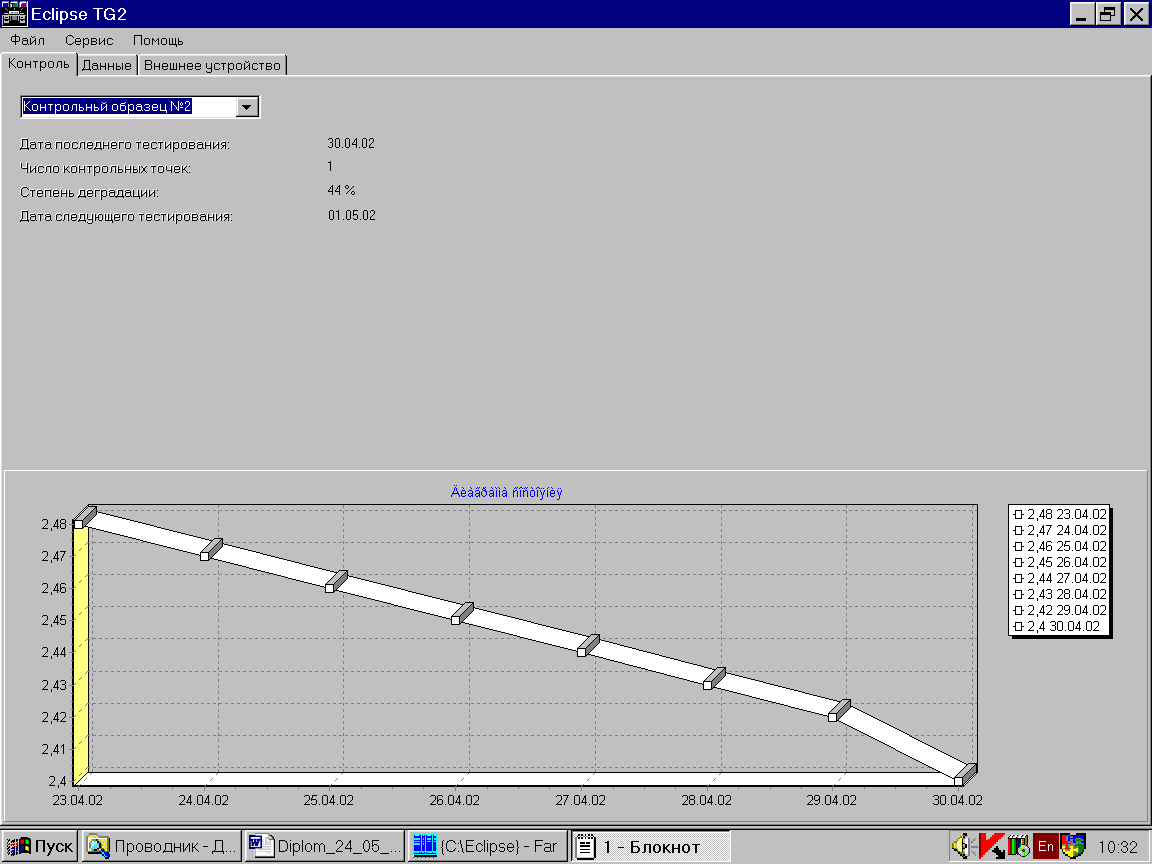Open the Сервис menu
Screen dimensions: 1152x864
tap(88, 40)
